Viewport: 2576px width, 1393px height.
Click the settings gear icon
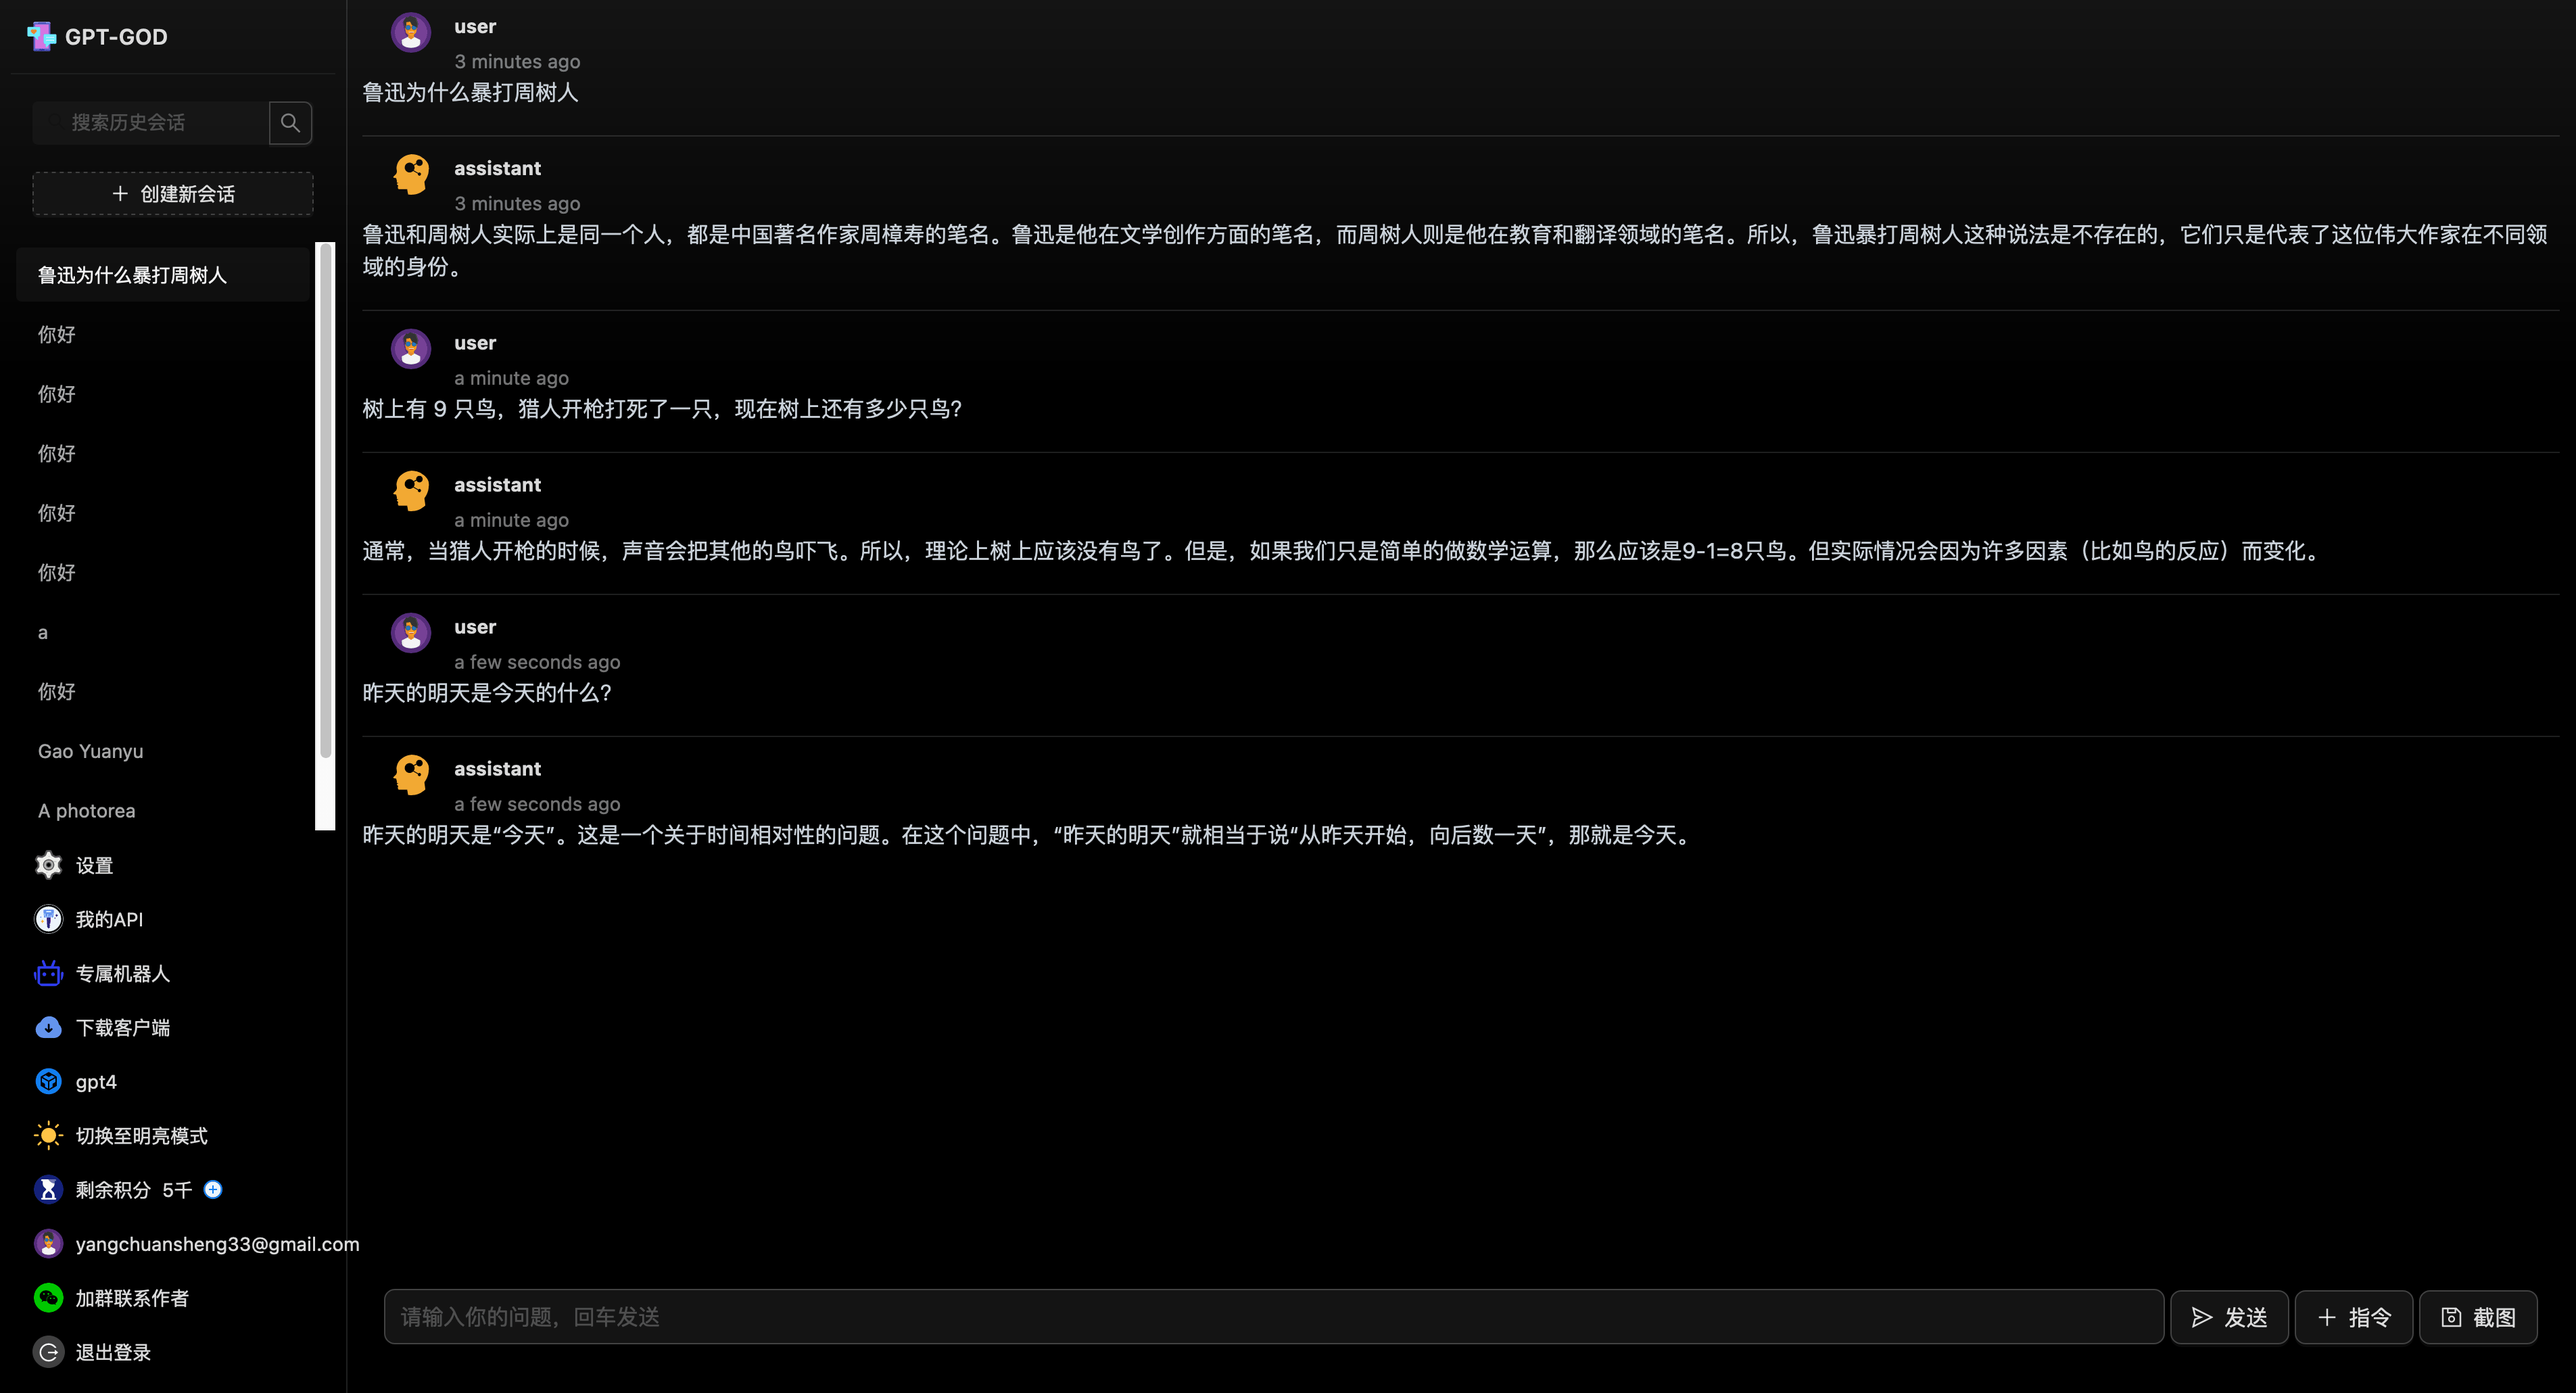pyautogui.click(x=48, y=865)
